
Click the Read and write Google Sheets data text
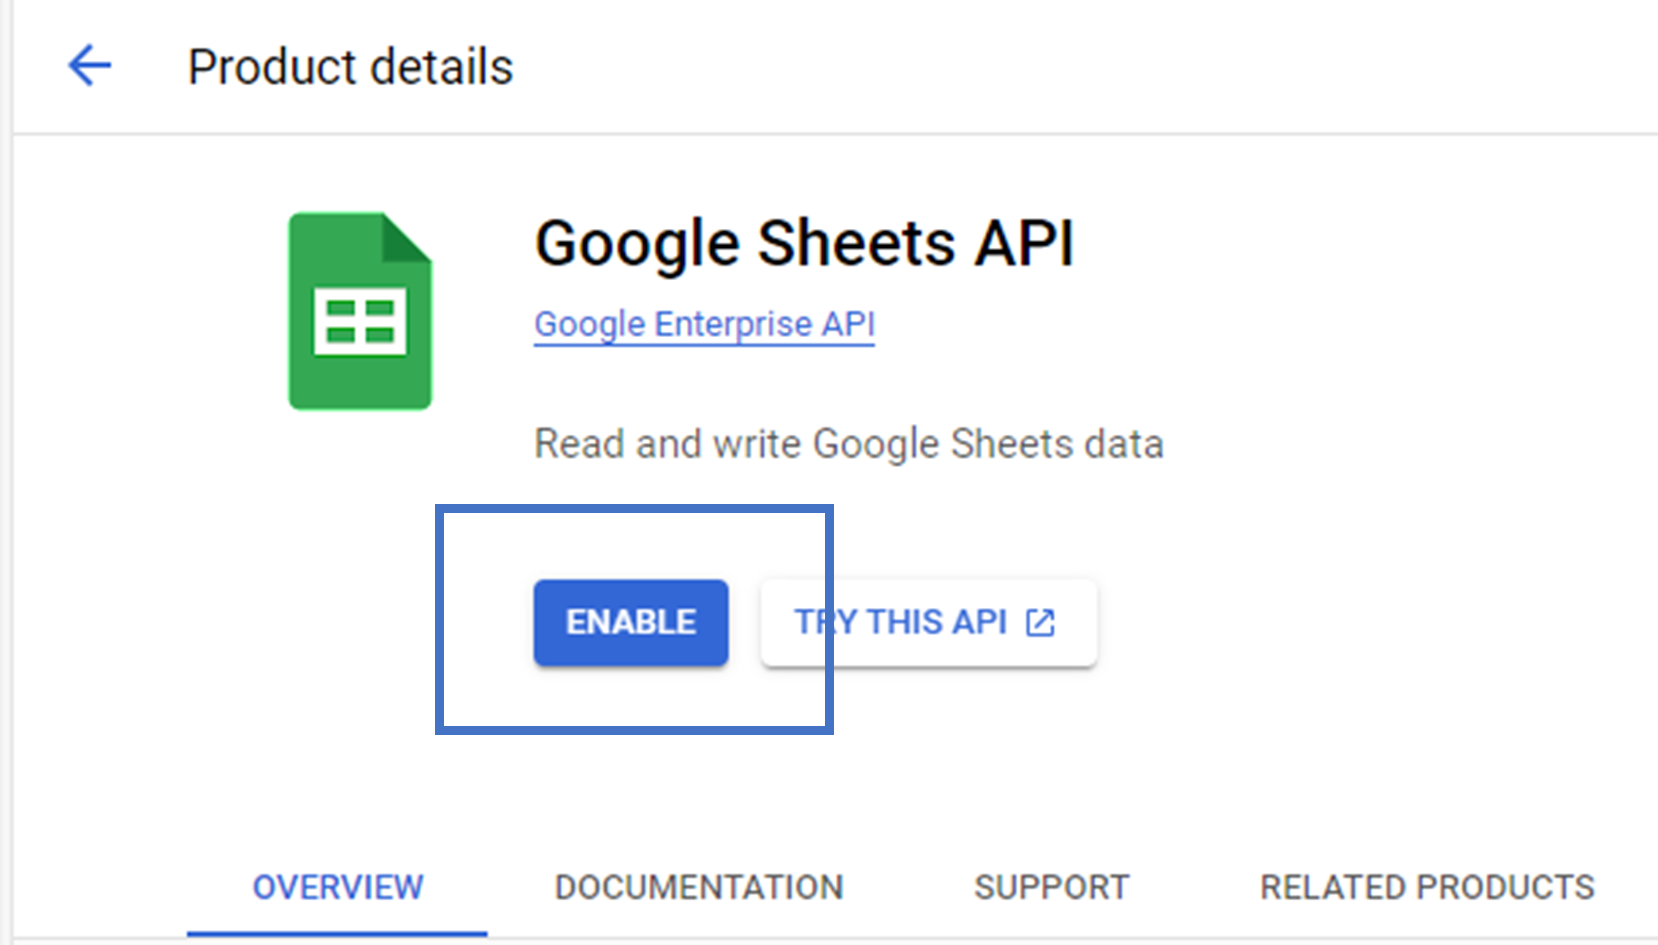tap(849, 443)
